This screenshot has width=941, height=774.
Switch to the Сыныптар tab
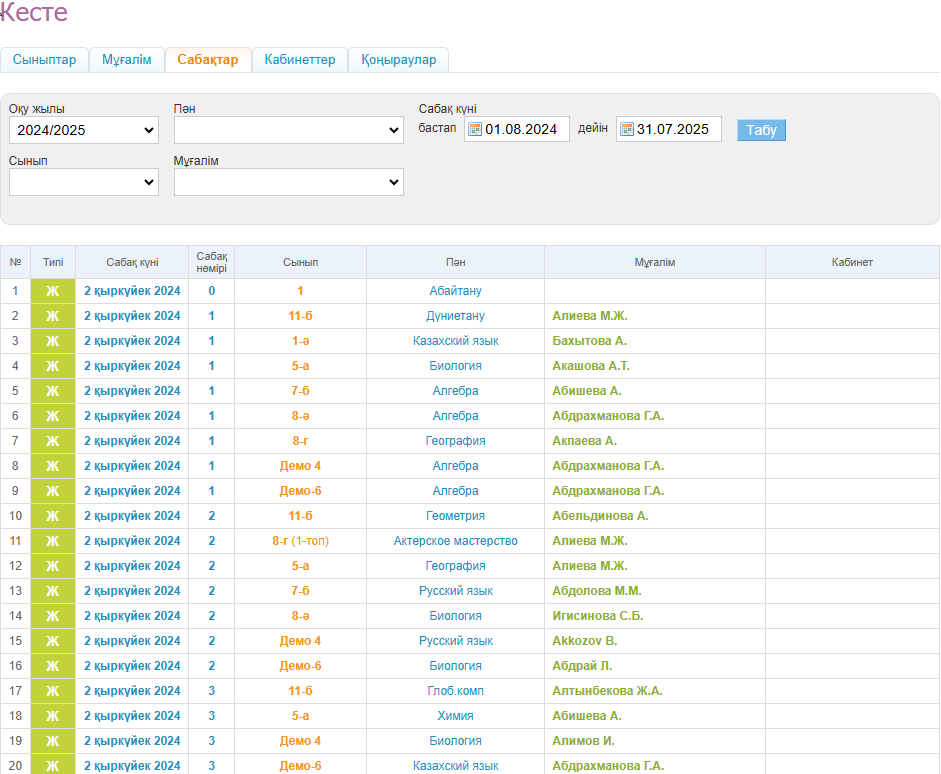coord(44,60)
